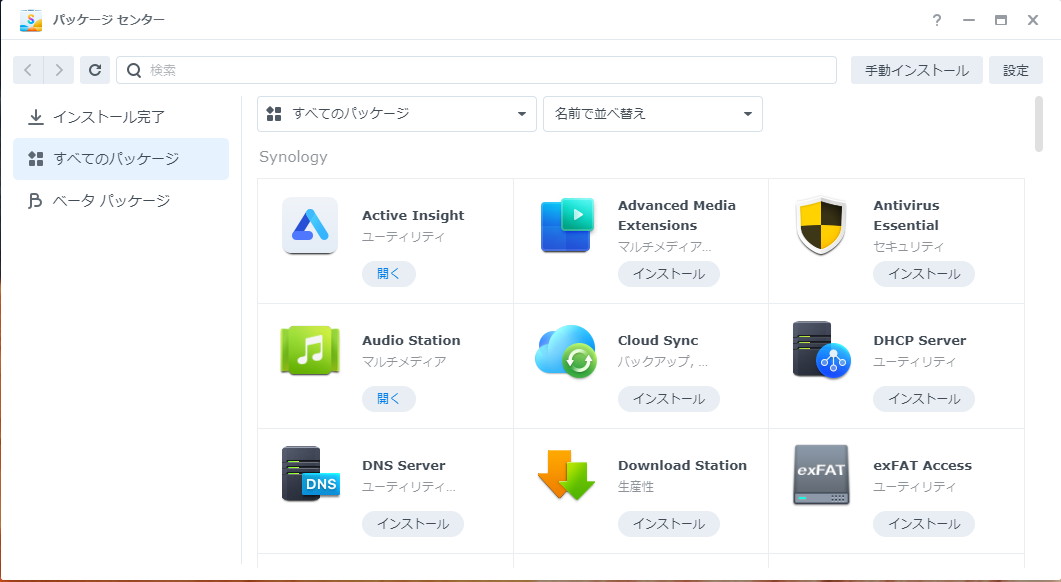The width and height of the screenshot is (1061, 582).
Task: Focus the 検索 search field
Action: [476, 70]
